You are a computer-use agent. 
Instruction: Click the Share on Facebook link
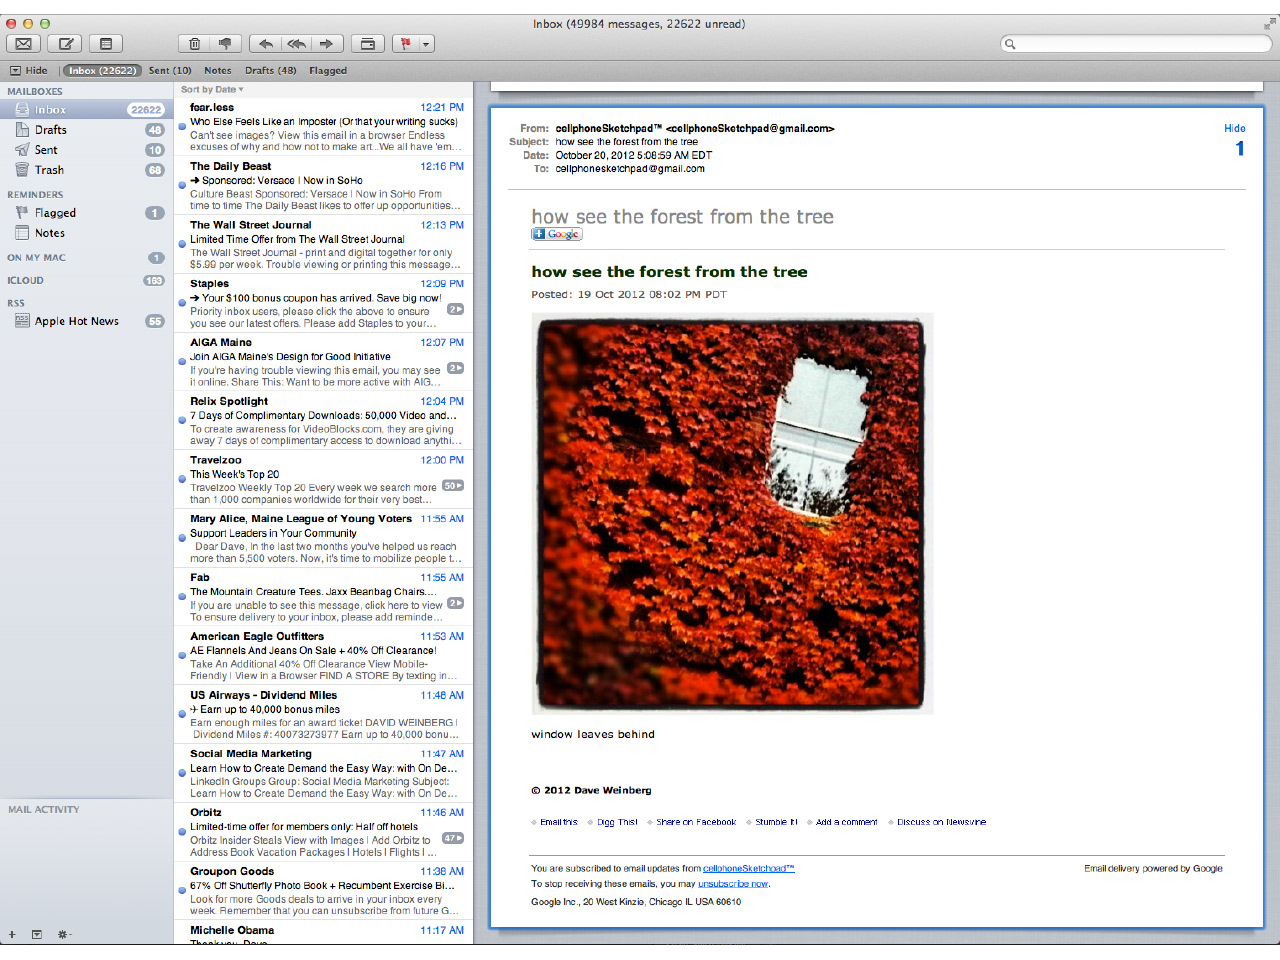click(696, 822)
